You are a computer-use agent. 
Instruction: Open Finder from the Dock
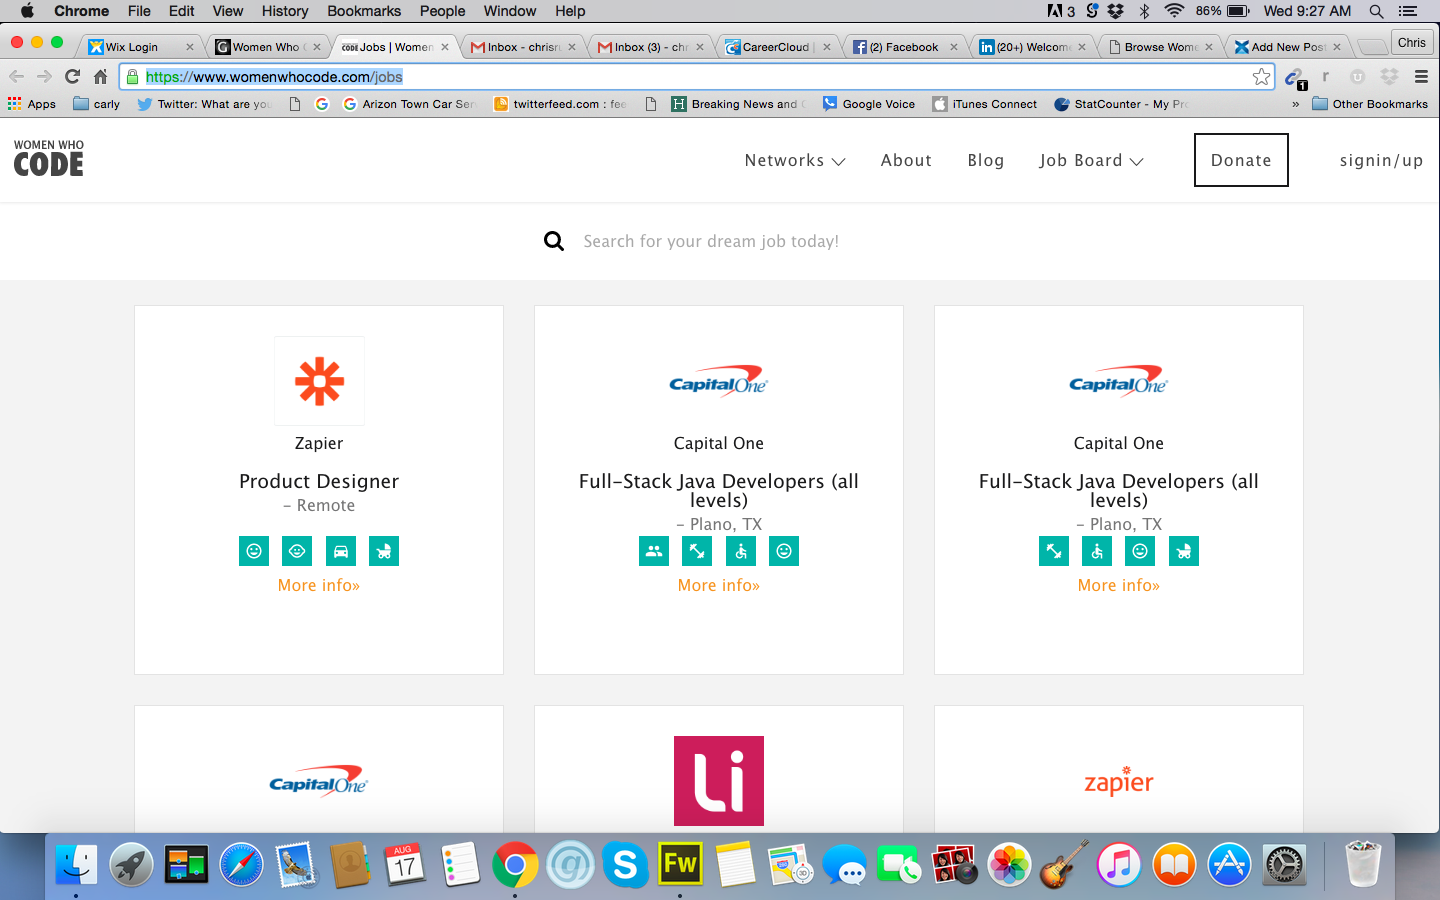76,864
